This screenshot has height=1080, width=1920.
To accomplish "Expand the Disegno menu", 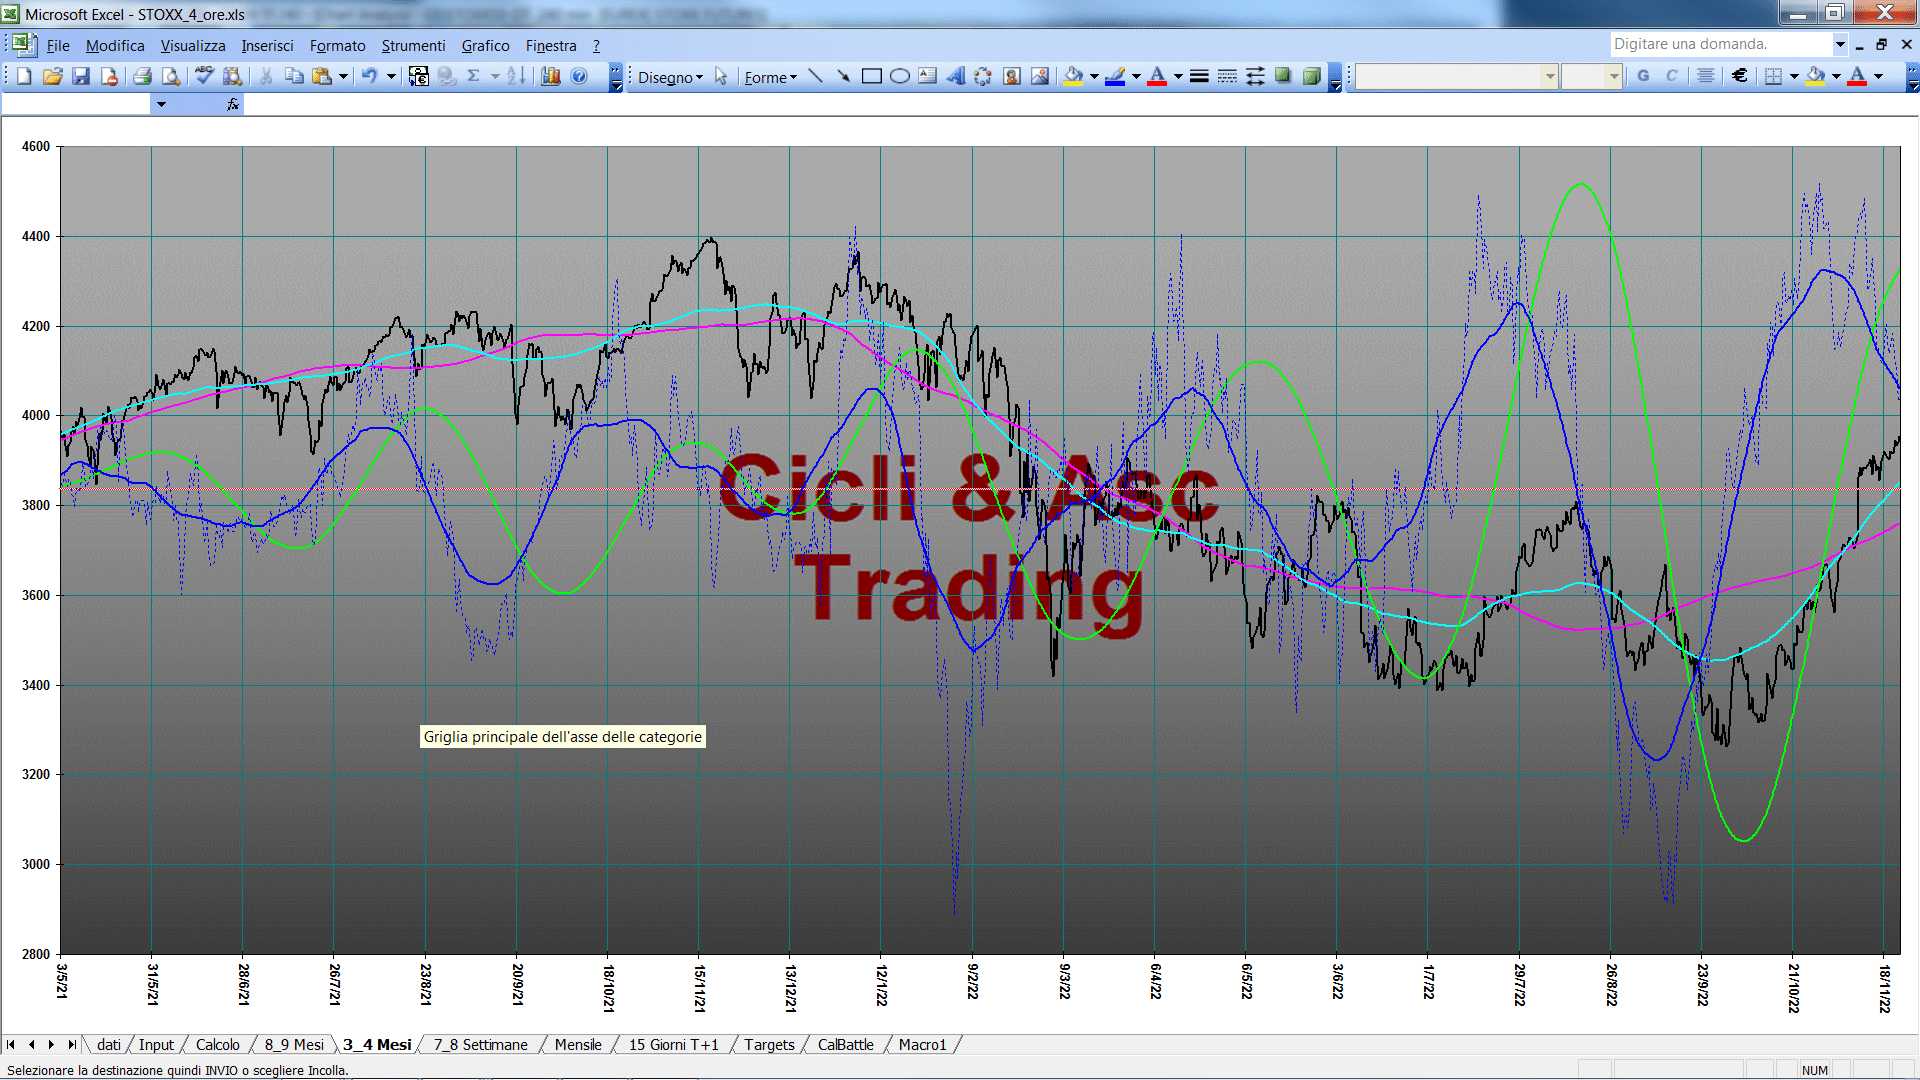I will click(670, 77).
